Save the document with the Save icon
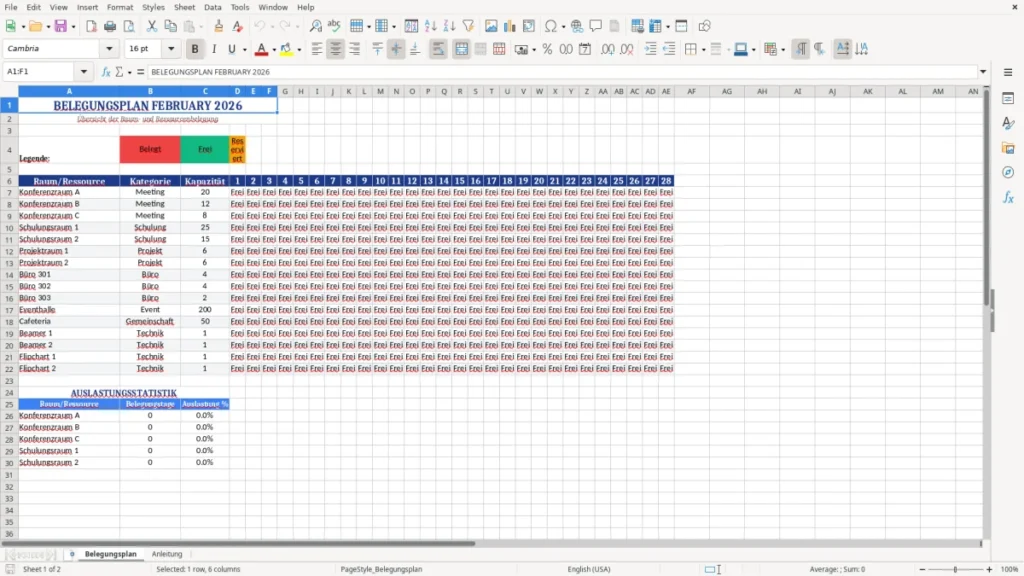The height and width of the screenshot is (576, 1024). coord(61,26)
